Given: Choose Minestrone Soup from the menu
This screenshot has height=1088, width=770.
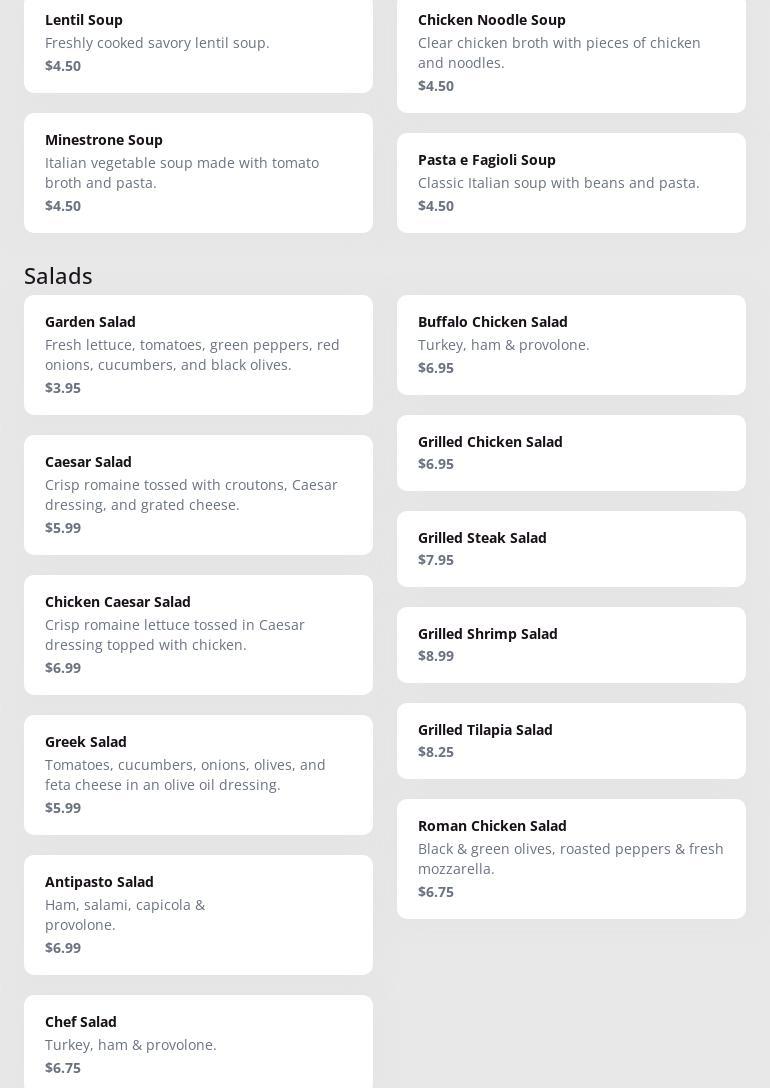Looking at the screenshot, I should point(198,173).
